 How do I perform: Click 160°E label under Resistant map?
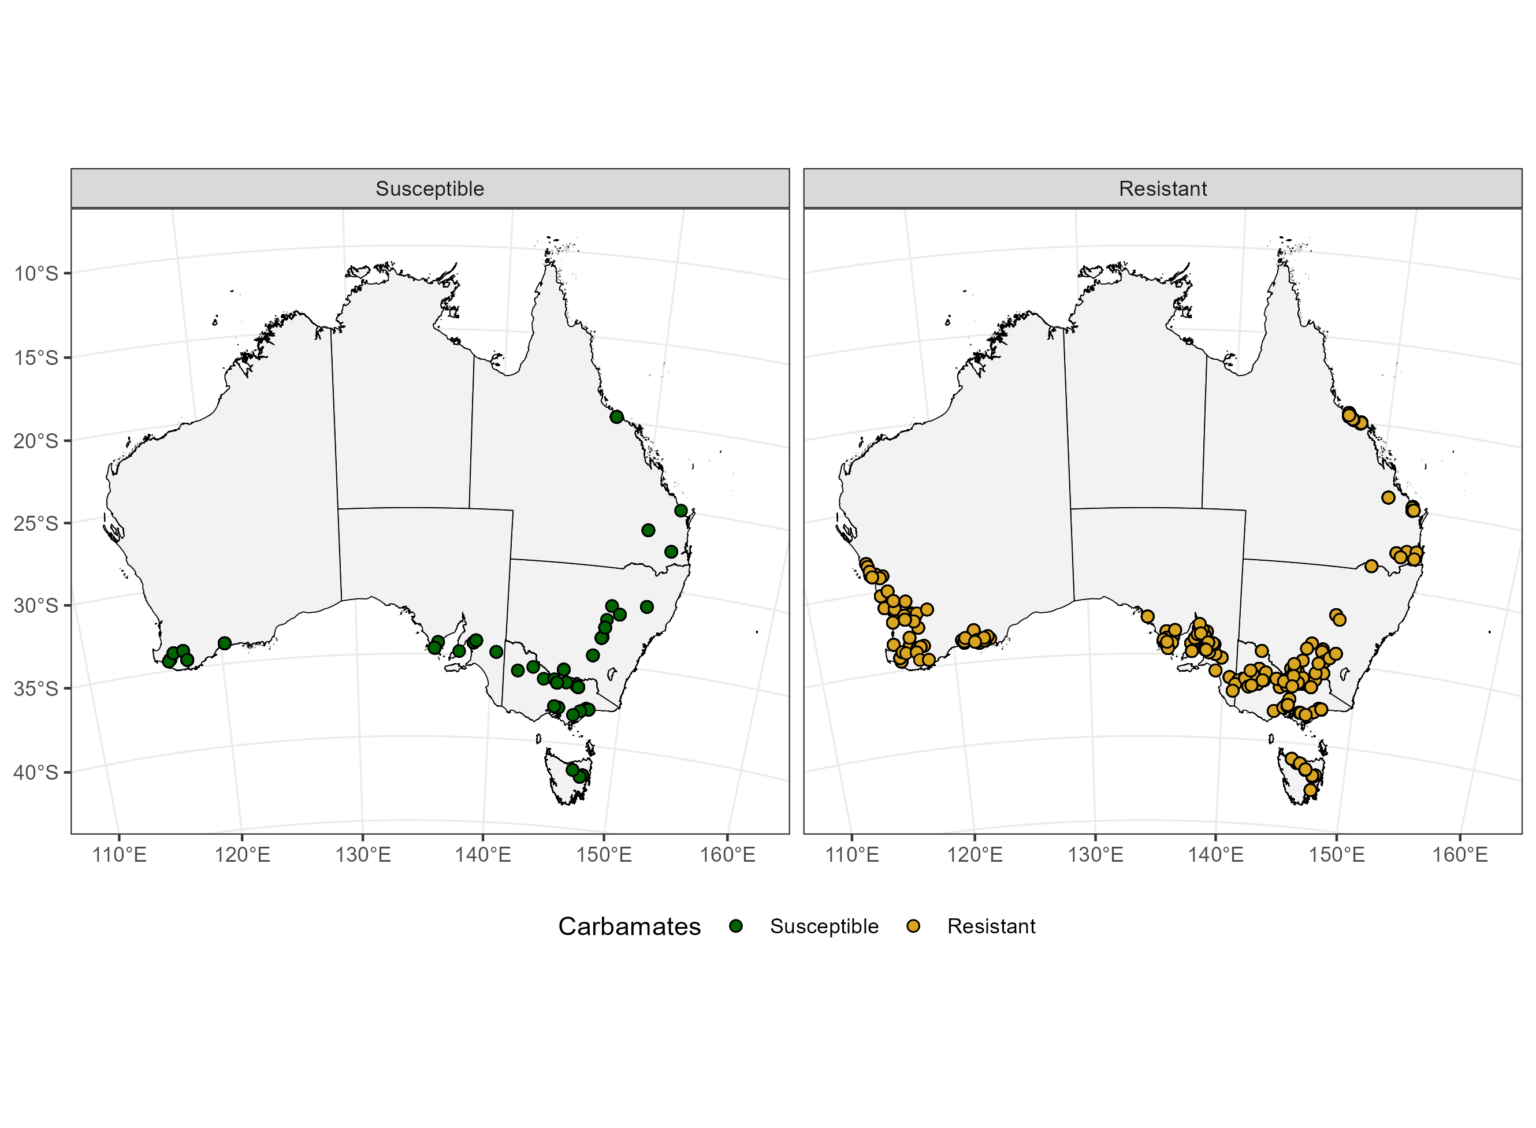(x=1460, y=855)
